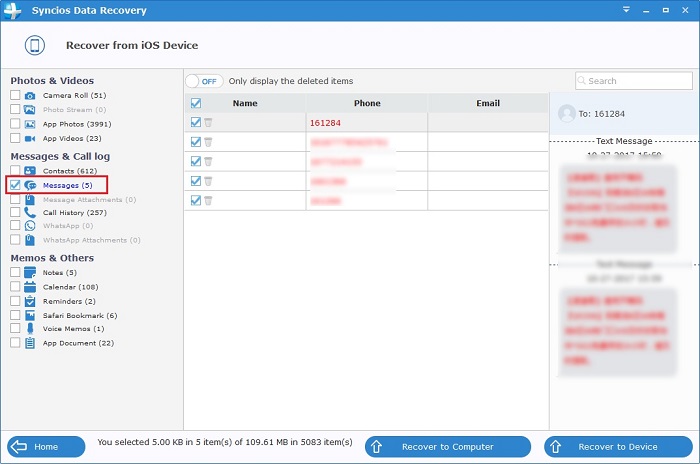Click the App Photos icon

pos(30,124)
